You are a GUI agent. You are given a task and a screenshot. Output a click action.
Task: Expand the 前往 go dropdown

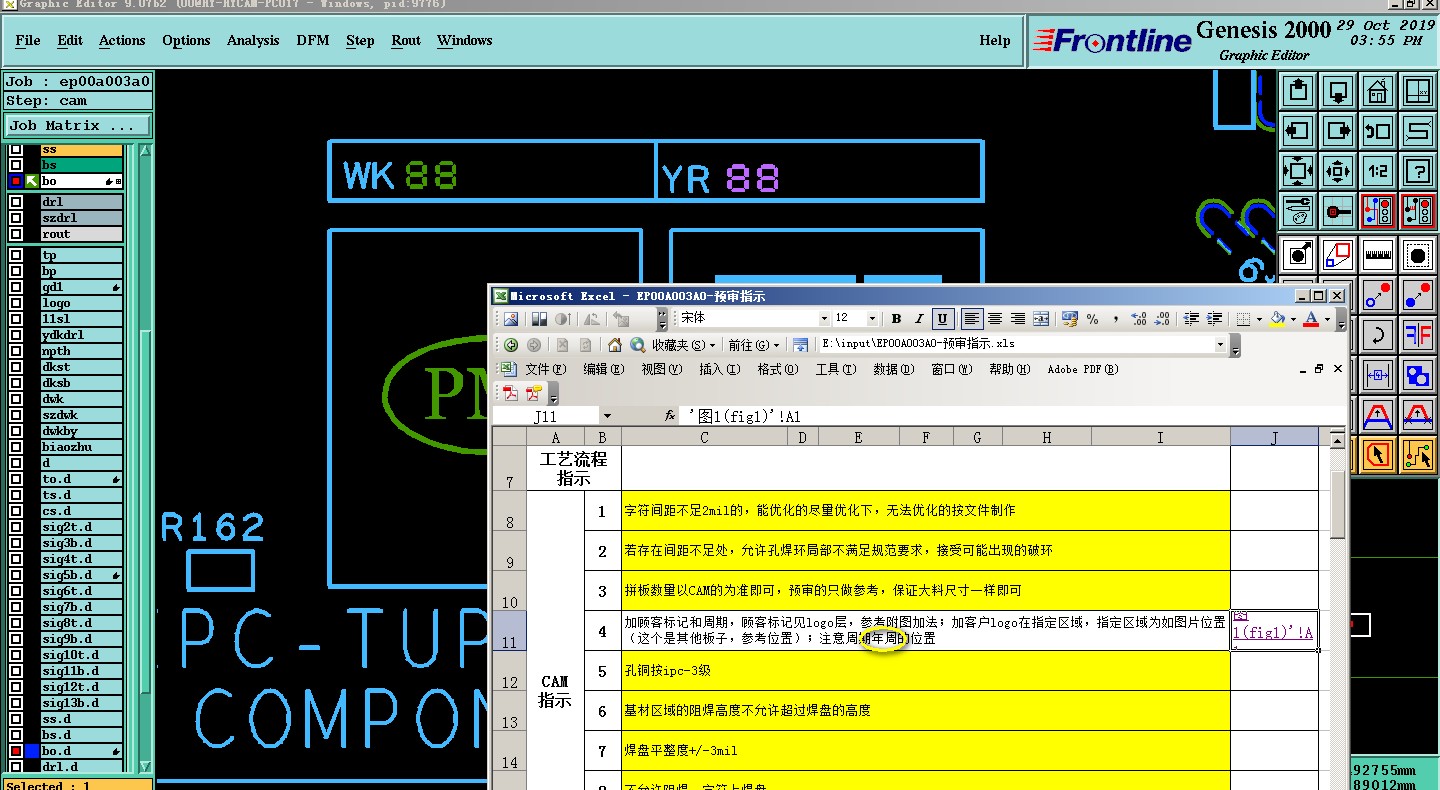click(754, 345)
